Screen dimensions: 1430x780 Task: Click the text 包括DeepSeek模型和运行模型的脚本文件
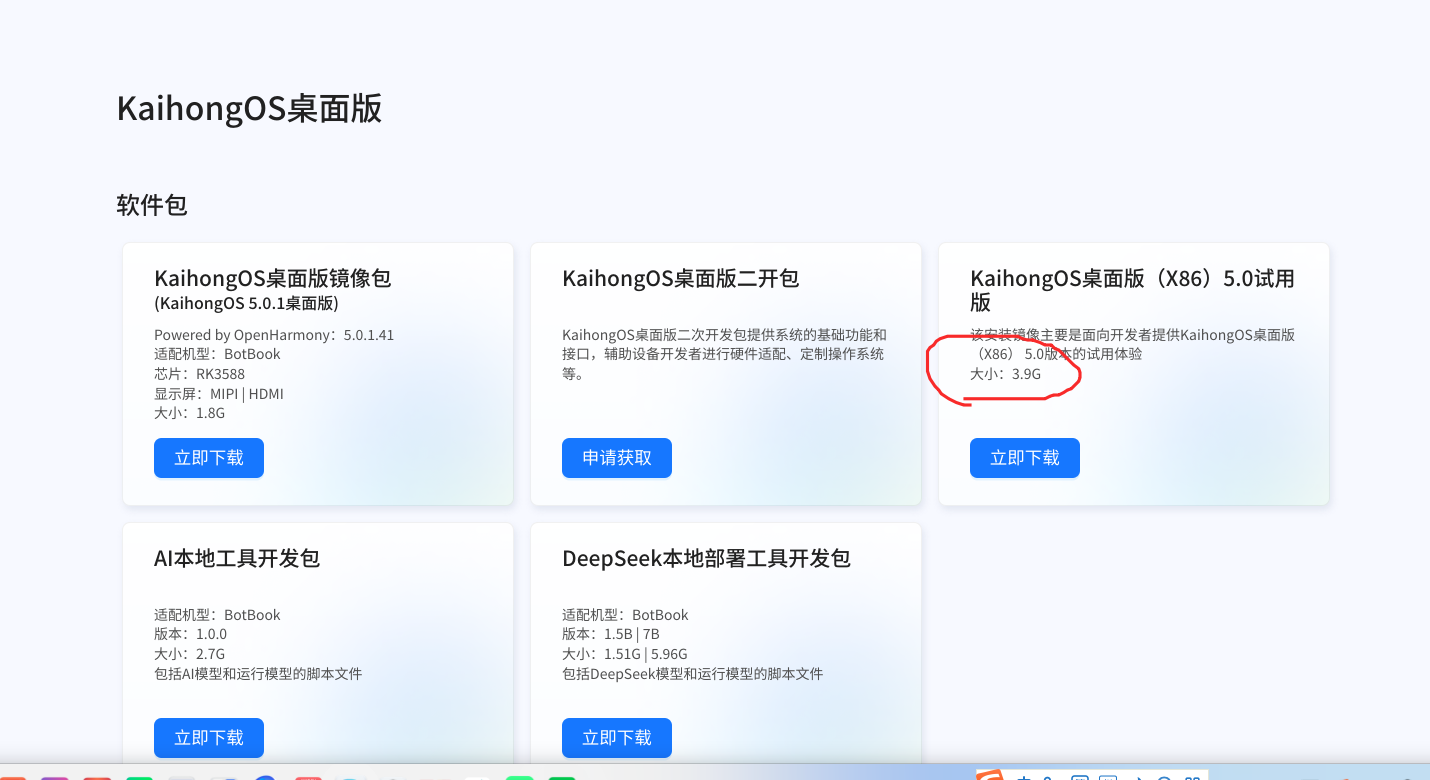[x=692, y=674]
